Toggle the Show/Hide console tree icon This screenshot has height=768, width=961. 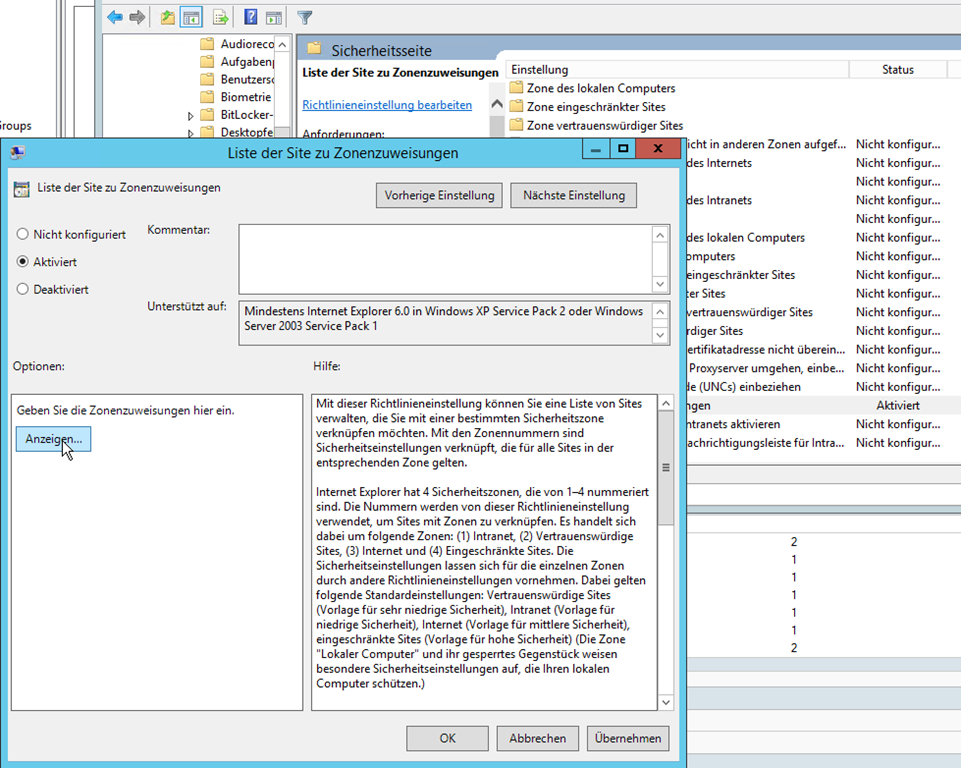(190, 17)
